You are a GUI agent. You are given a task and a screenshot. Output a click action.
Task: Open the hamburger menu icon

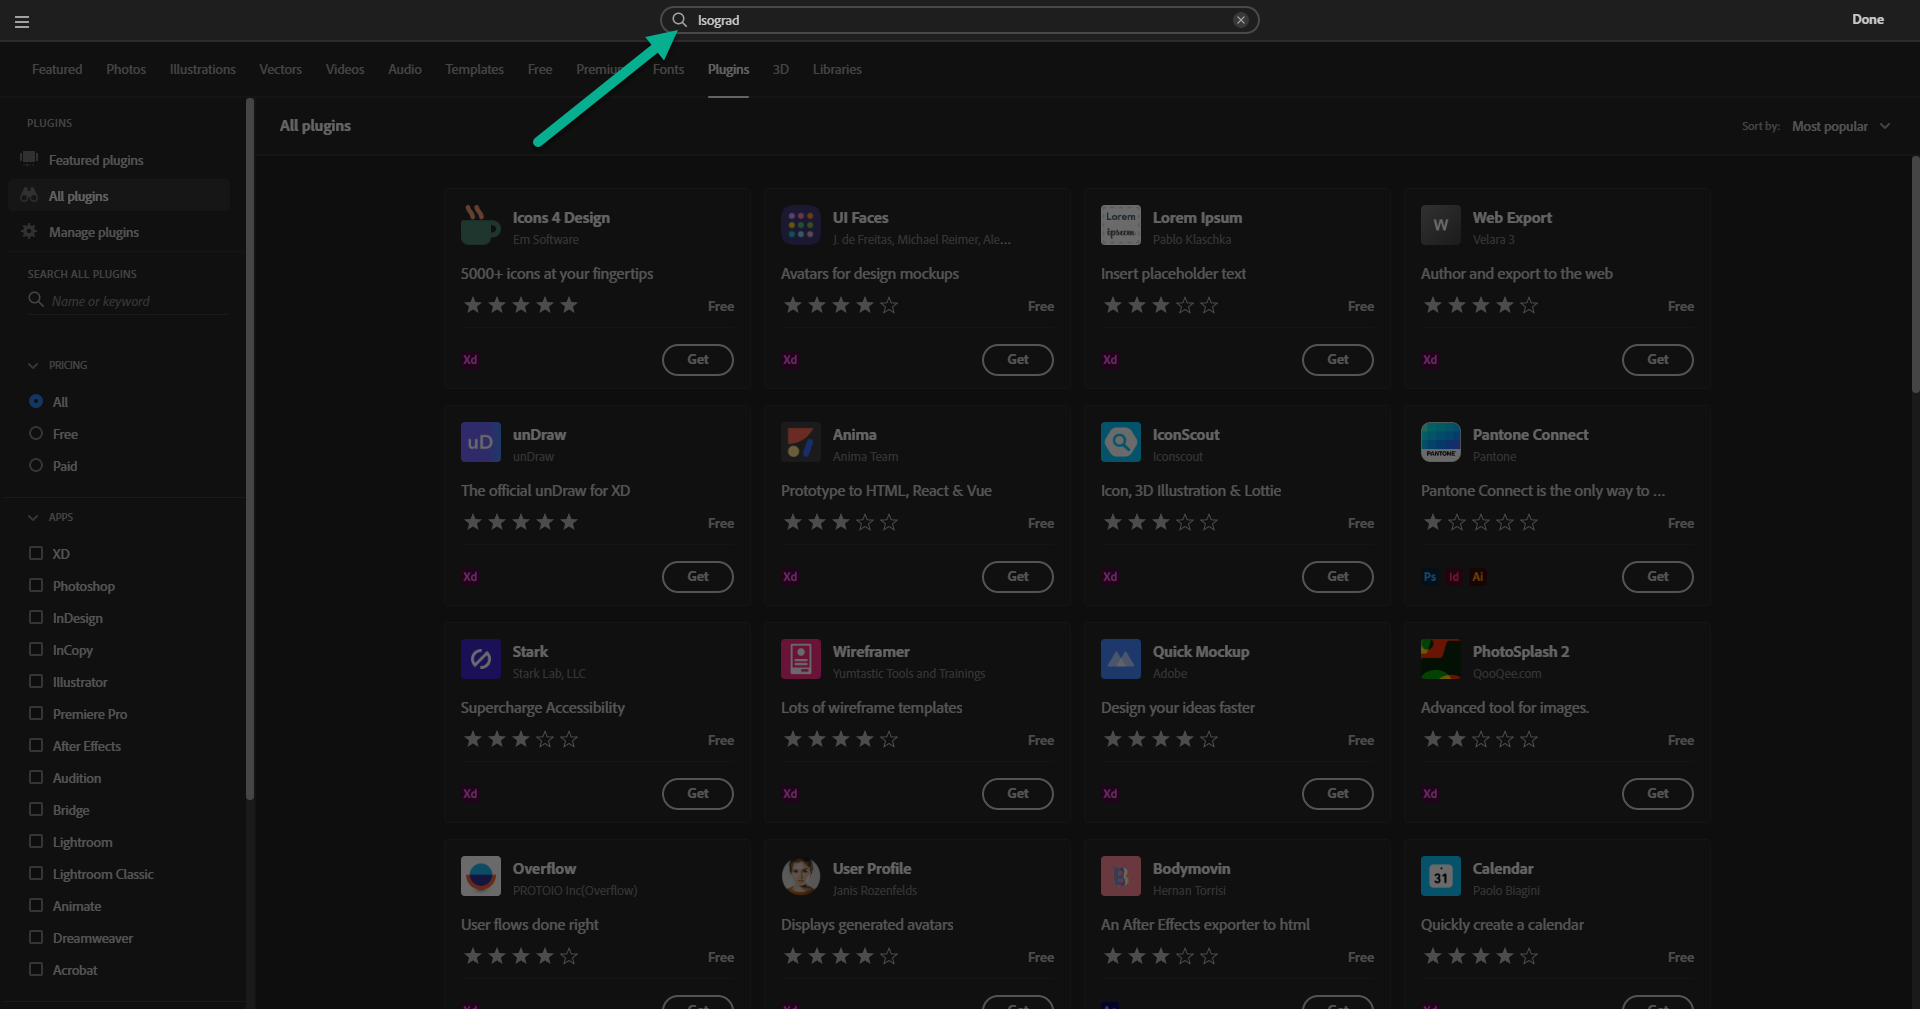(22, 21)
